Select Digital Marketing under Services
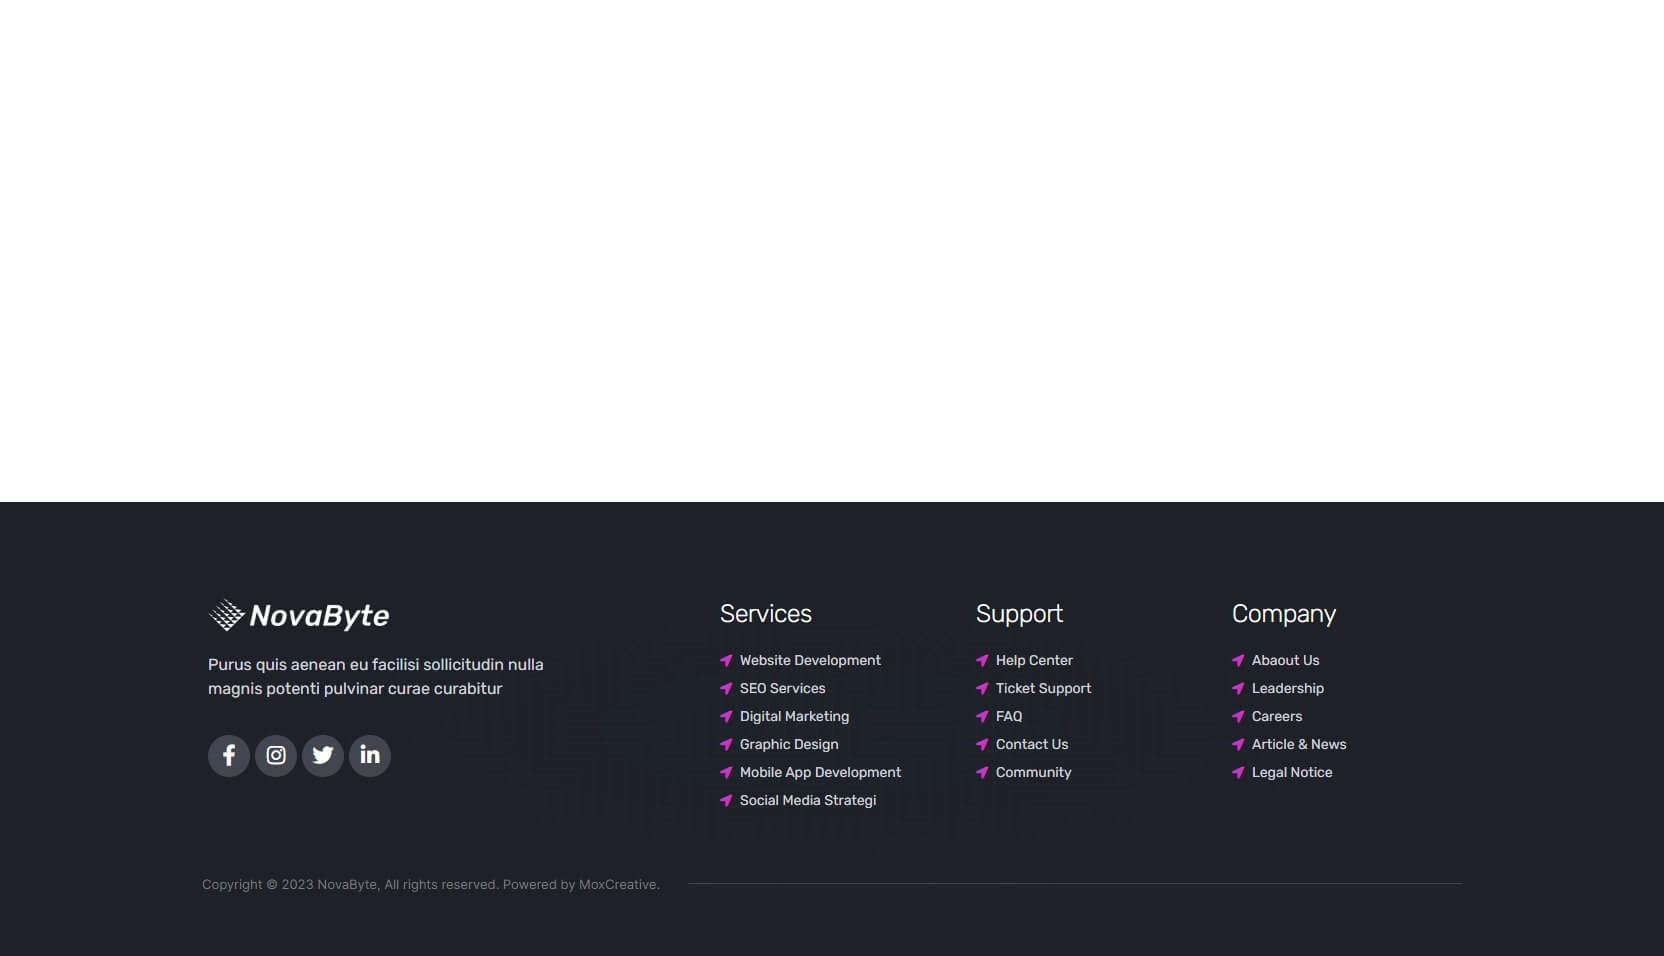Viewport: 1664px width, 956px height. pyautogui.click(x=793, y=716)
